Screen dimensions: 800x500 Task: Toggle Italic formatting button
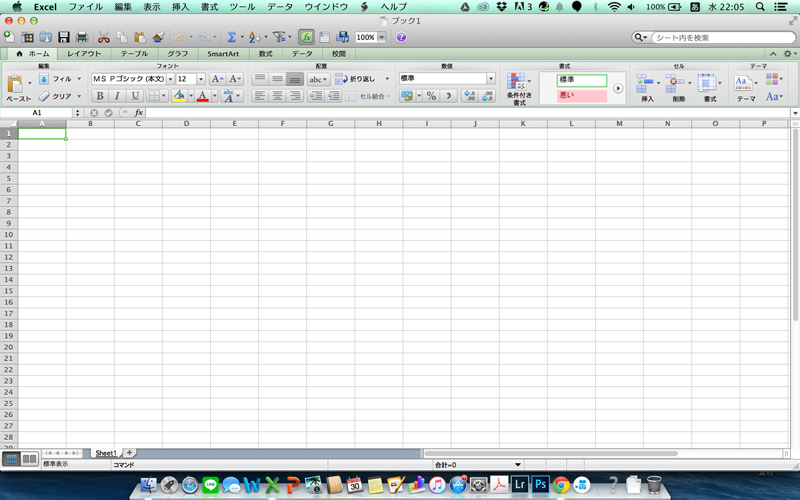click(117, 96)
